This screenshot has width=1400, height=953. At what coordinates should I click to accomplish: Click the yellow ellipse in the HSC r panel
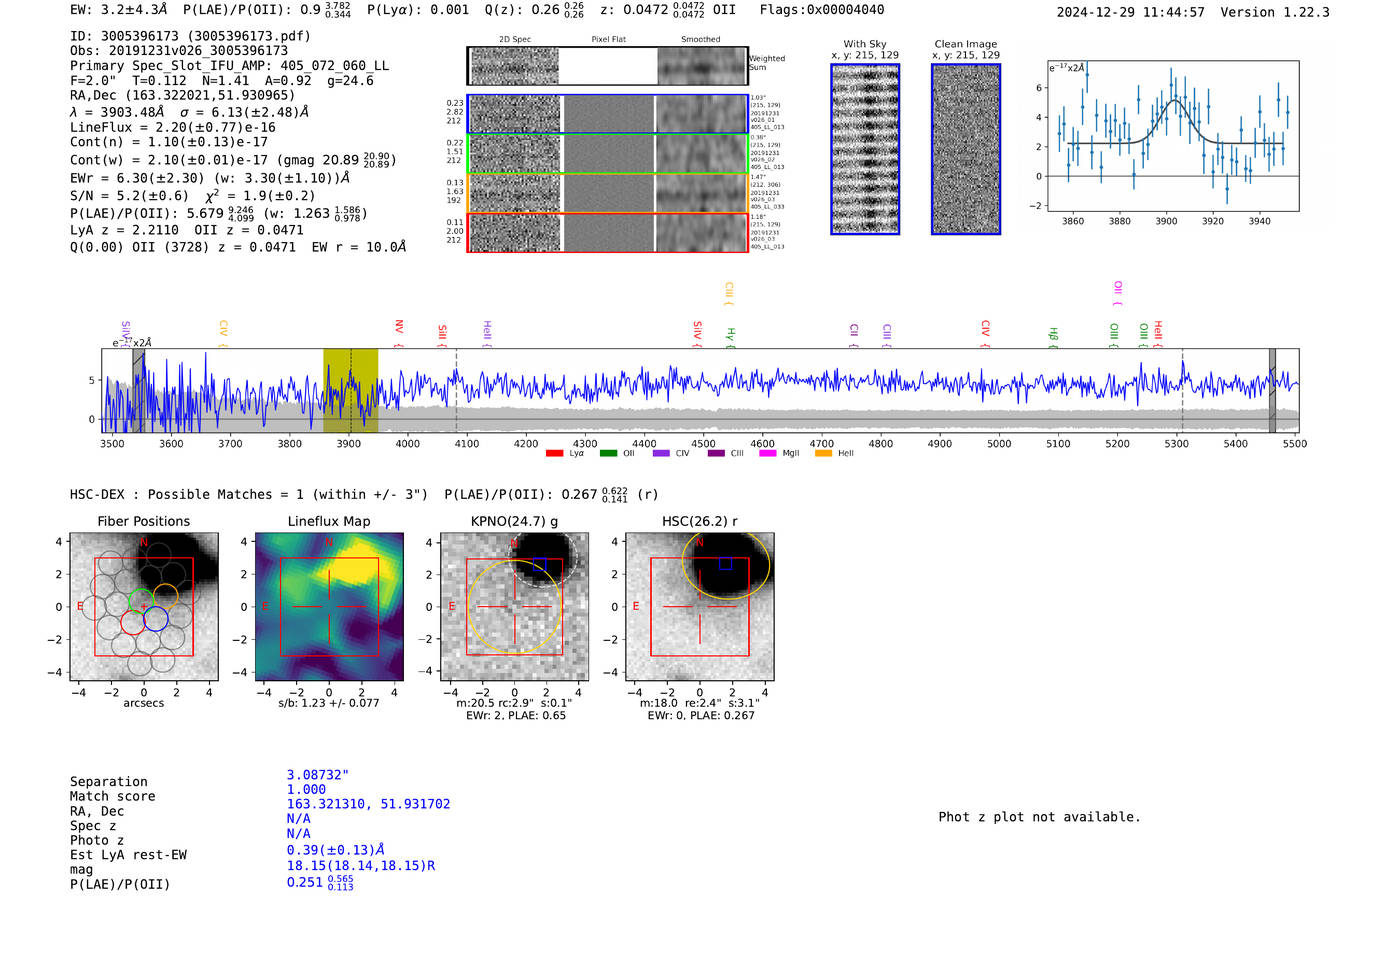pyautogui.click(x=727, y=565)
